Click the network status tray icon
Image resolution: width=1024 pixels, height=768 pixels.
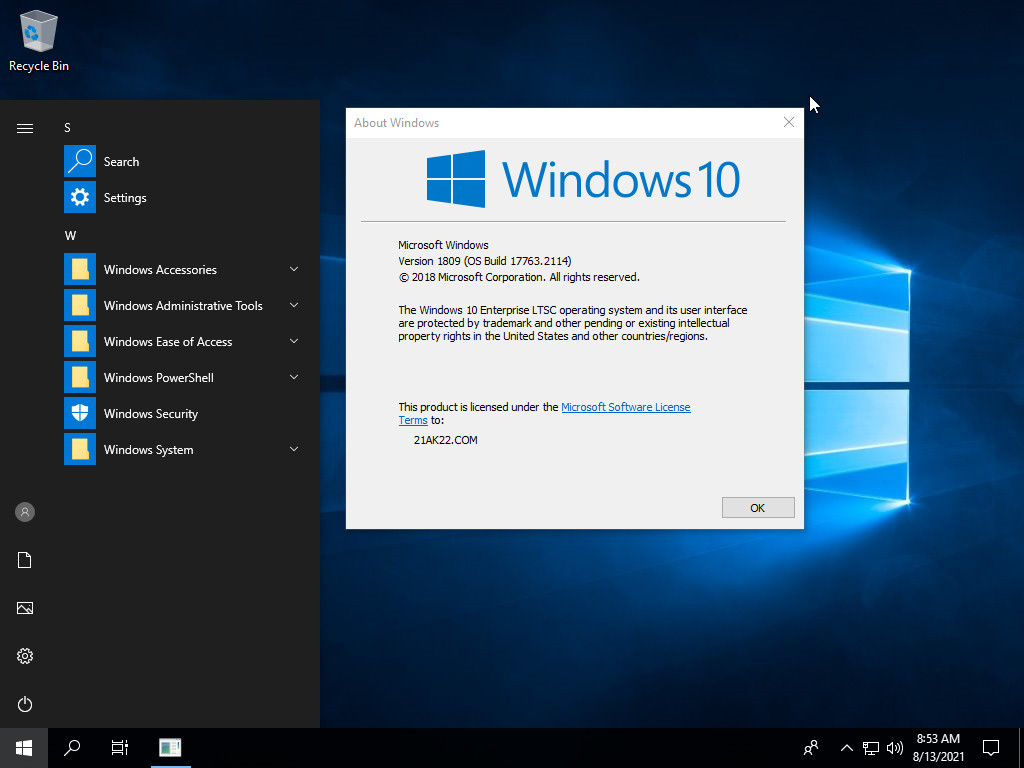[871, 748]
